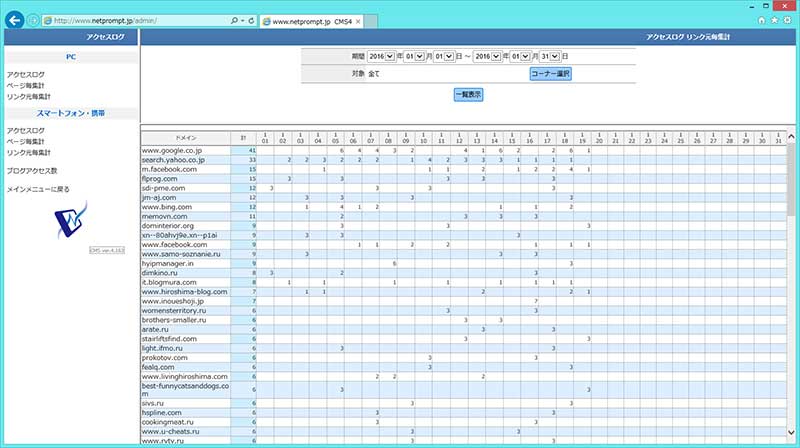Click the ドメイン column header

point(186,138)
